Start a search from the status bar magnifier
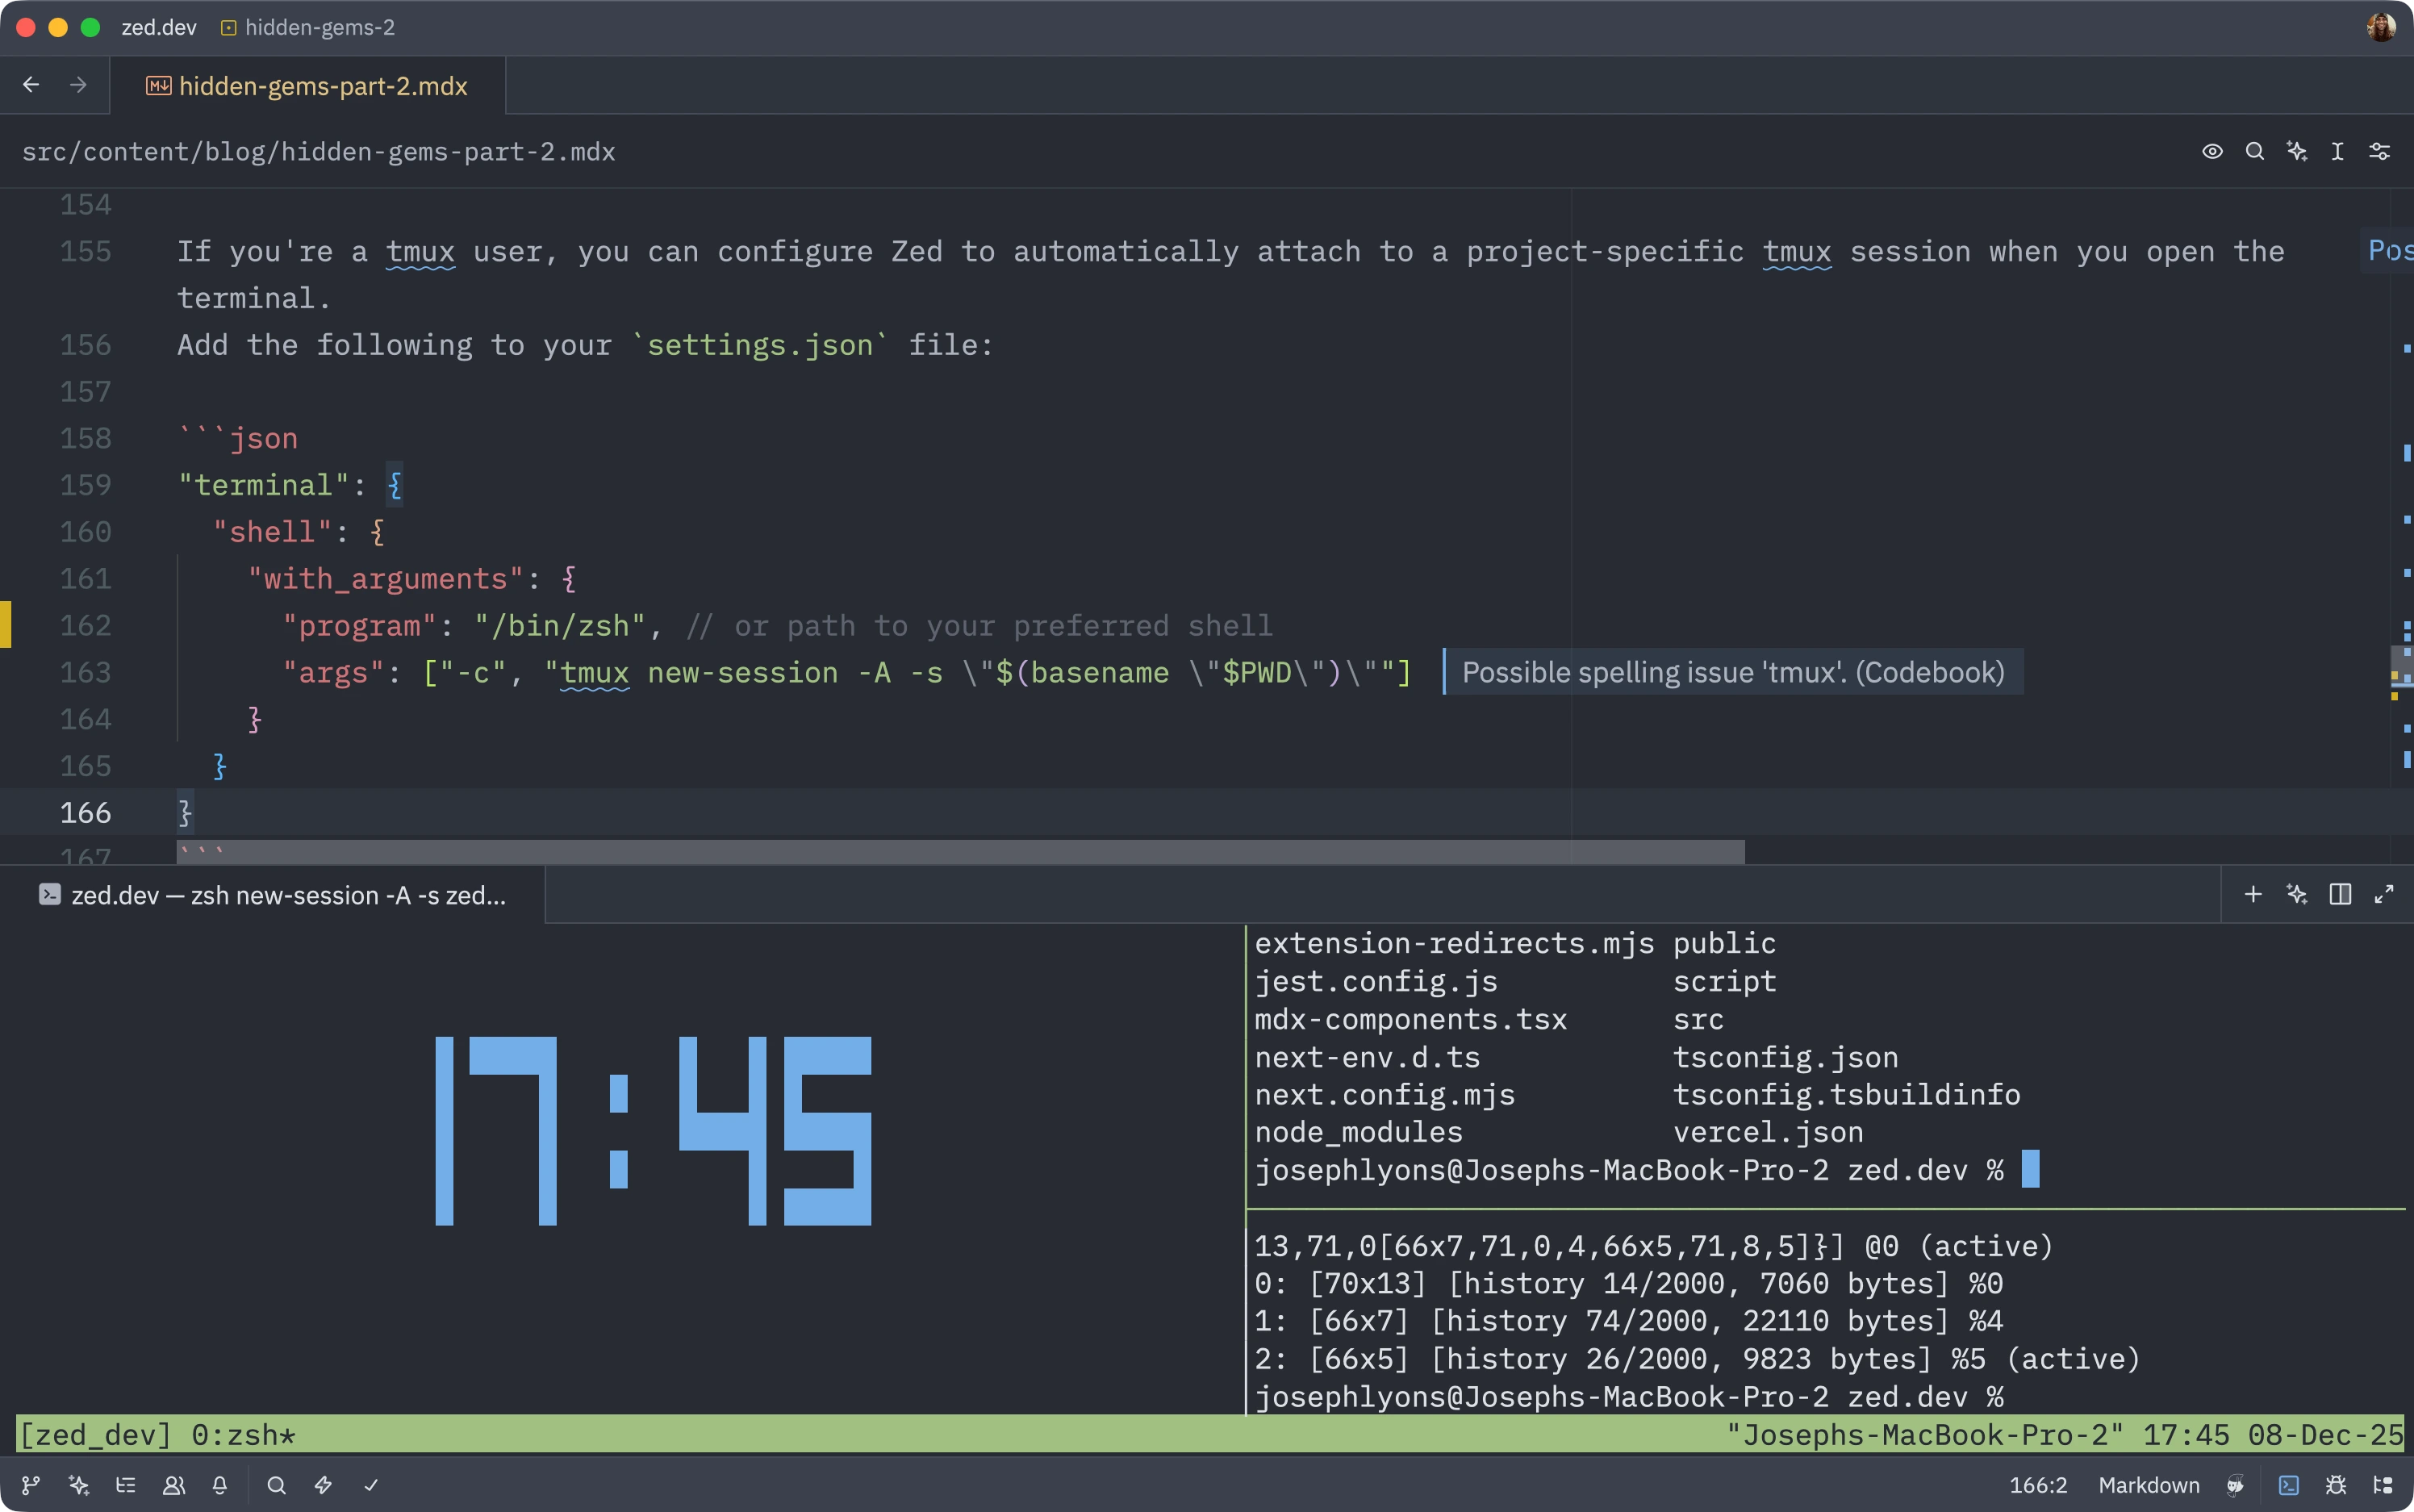The width and height of the screenshot is (2414, 1512). [x=277, y=1486]
